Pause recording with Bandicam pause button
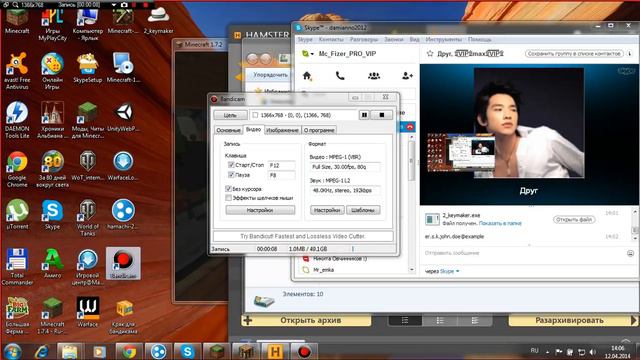Viewport: 640px width, 360px height. click(x=364, y=115)
